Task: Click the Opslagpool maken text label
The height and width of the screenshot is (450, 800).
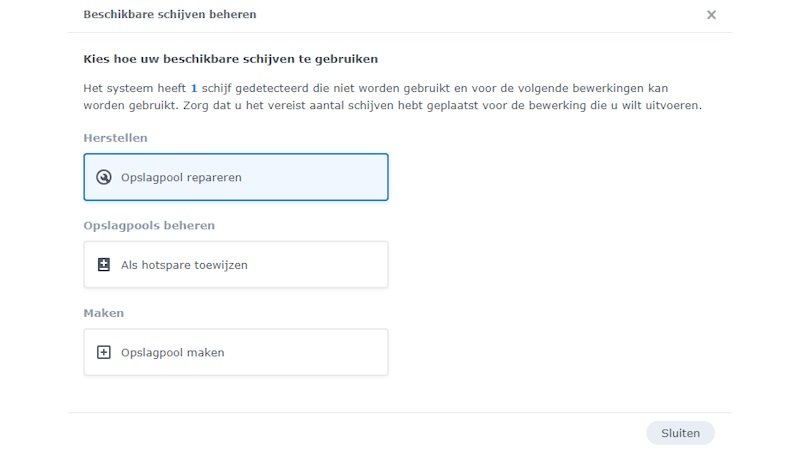Action: tap(172, 353)
